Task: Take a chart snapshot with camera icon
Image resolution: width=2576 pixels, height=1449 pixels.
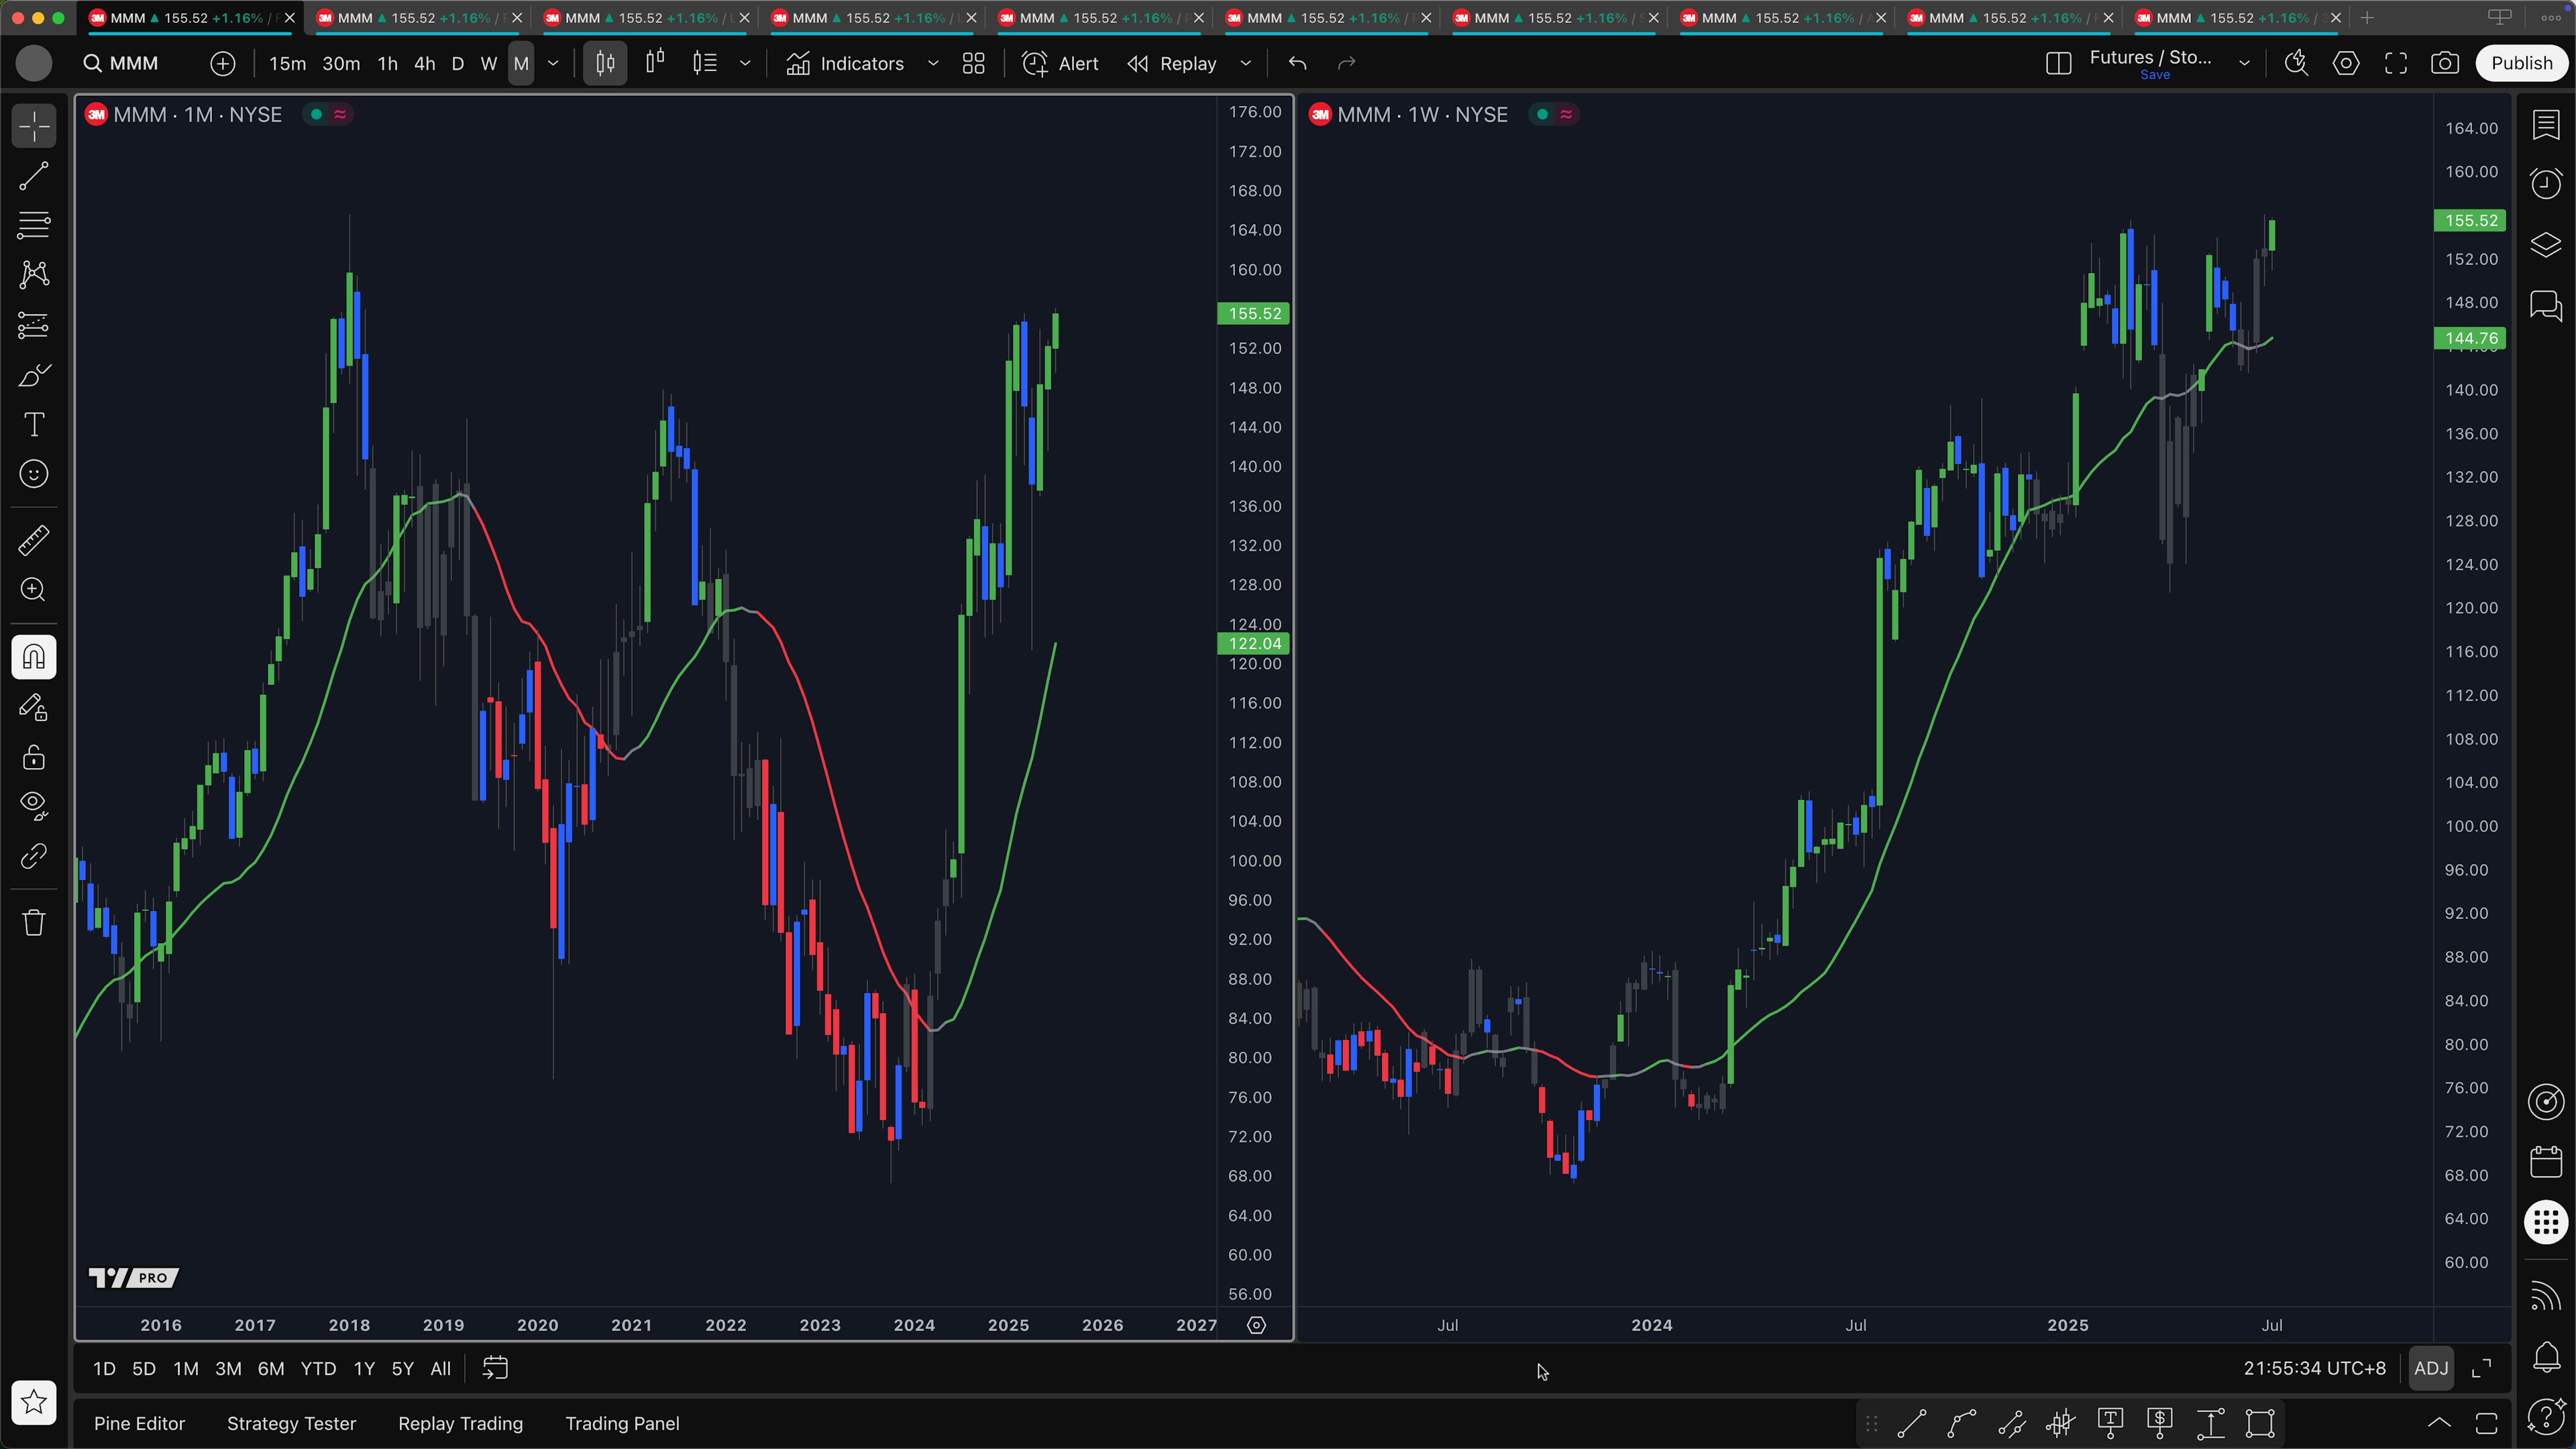Action: click(x=2445, y=63)
